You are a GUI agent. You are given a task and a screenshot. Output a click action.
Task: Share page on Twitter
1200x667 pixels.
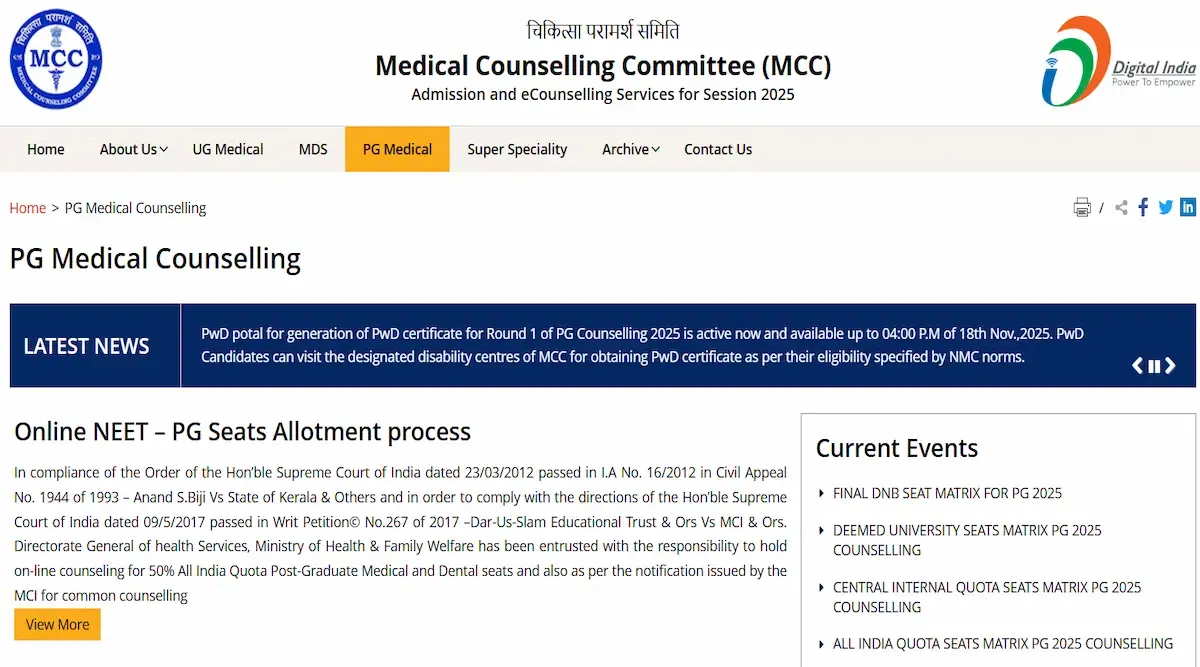pos(1165,208)
